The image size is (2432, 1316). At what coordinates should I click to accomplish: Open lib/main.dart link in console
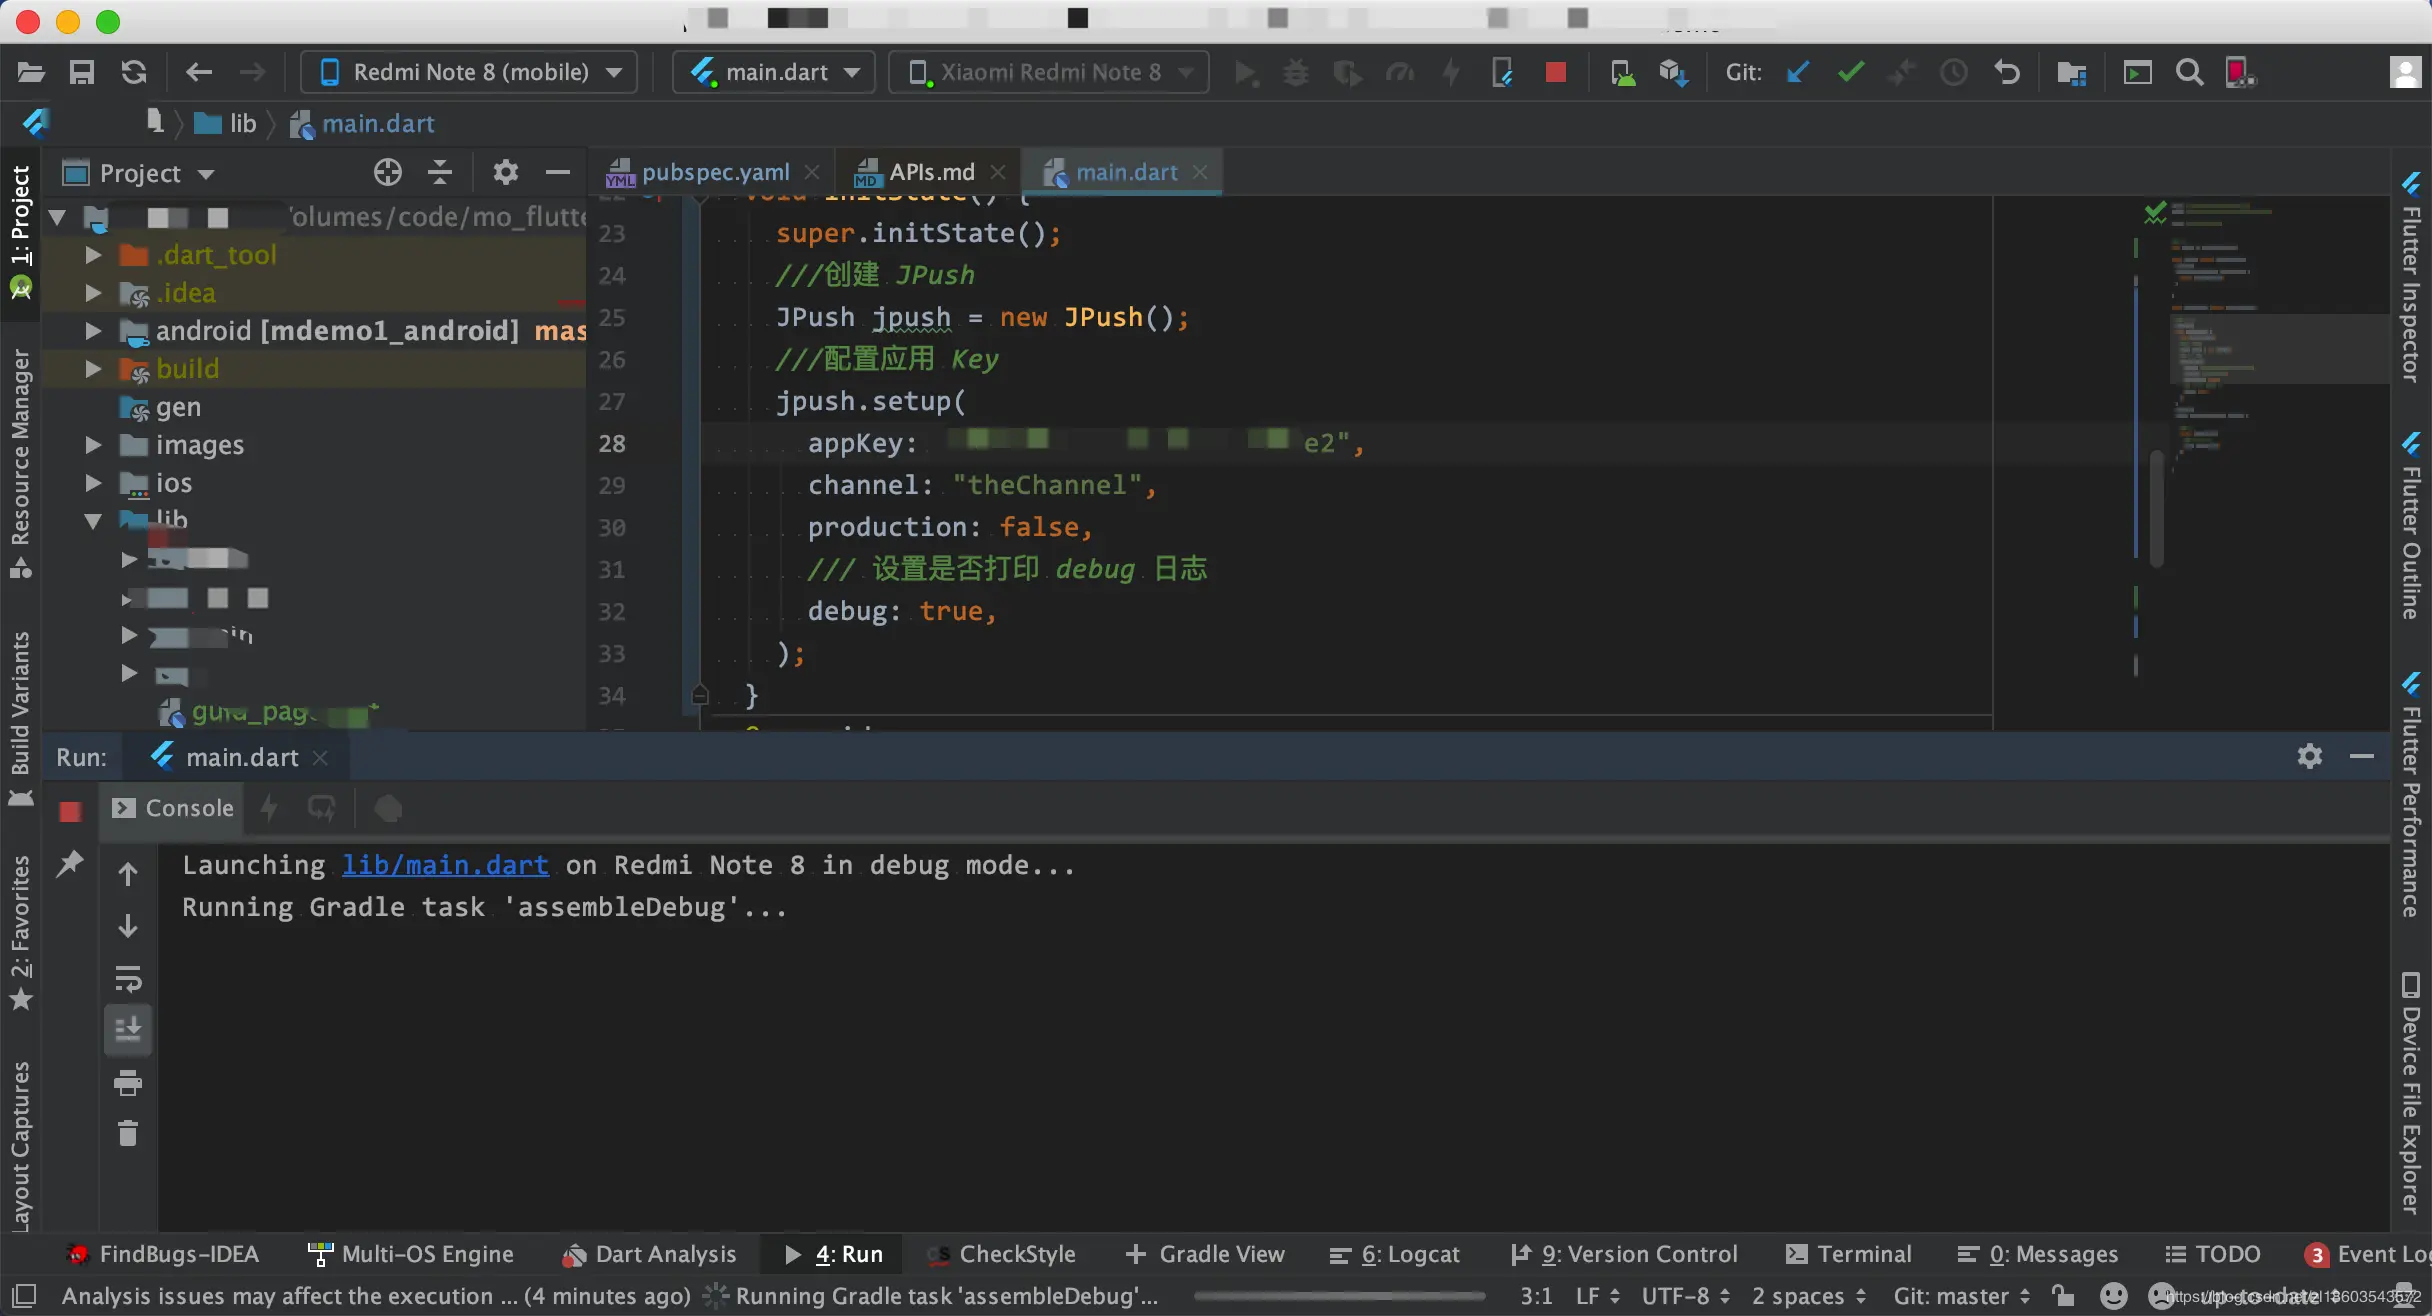[445, 865]
